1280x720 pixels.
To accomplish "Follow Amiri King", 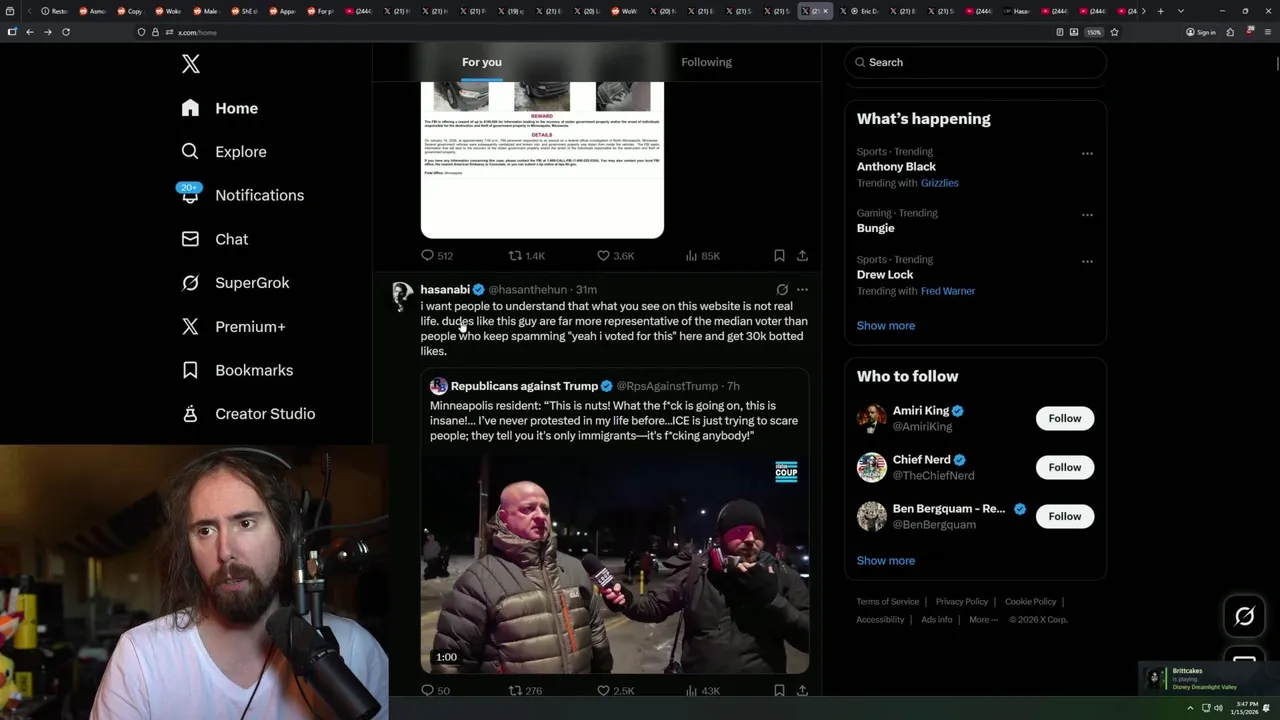I will [1065, 418].
